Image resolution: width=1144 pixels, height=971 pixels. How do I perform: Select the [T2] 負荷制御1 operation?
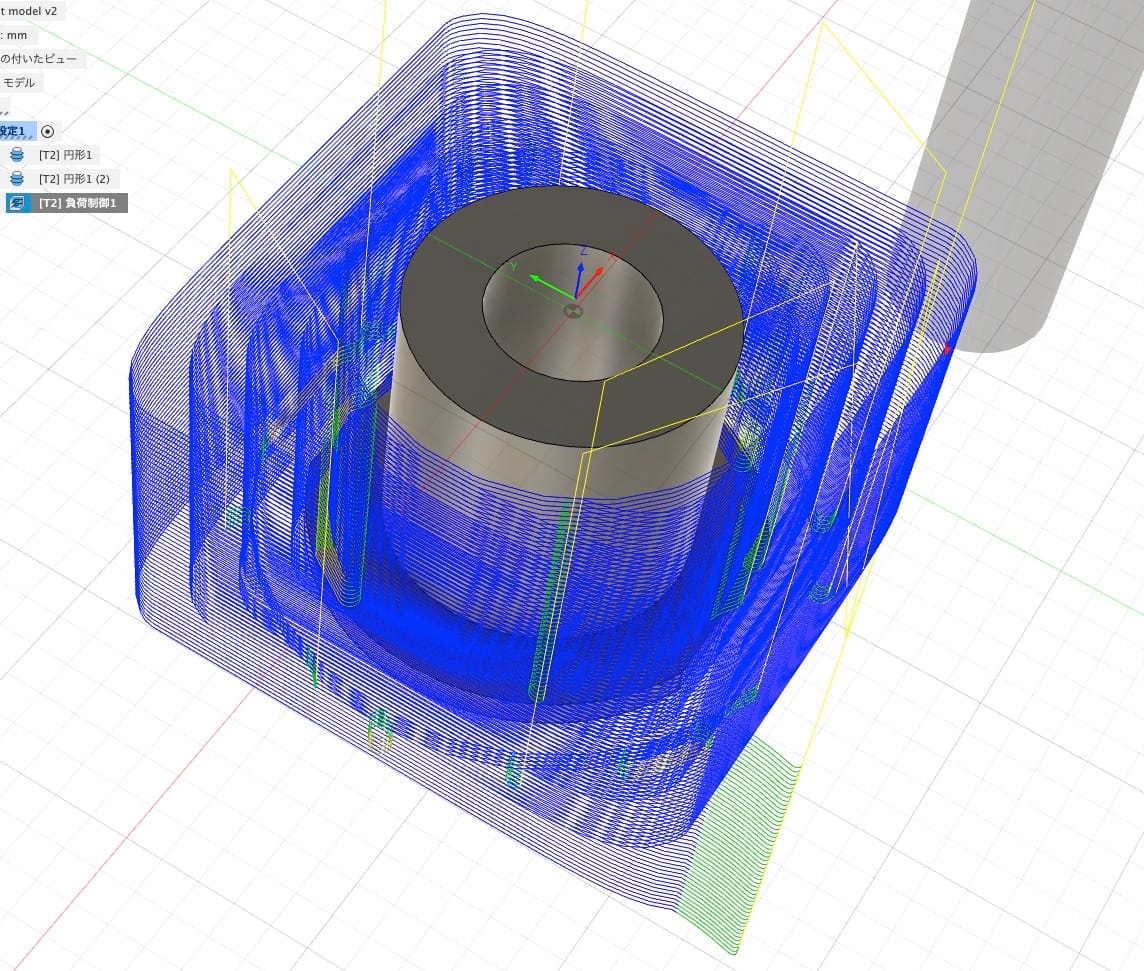point(78,203)
